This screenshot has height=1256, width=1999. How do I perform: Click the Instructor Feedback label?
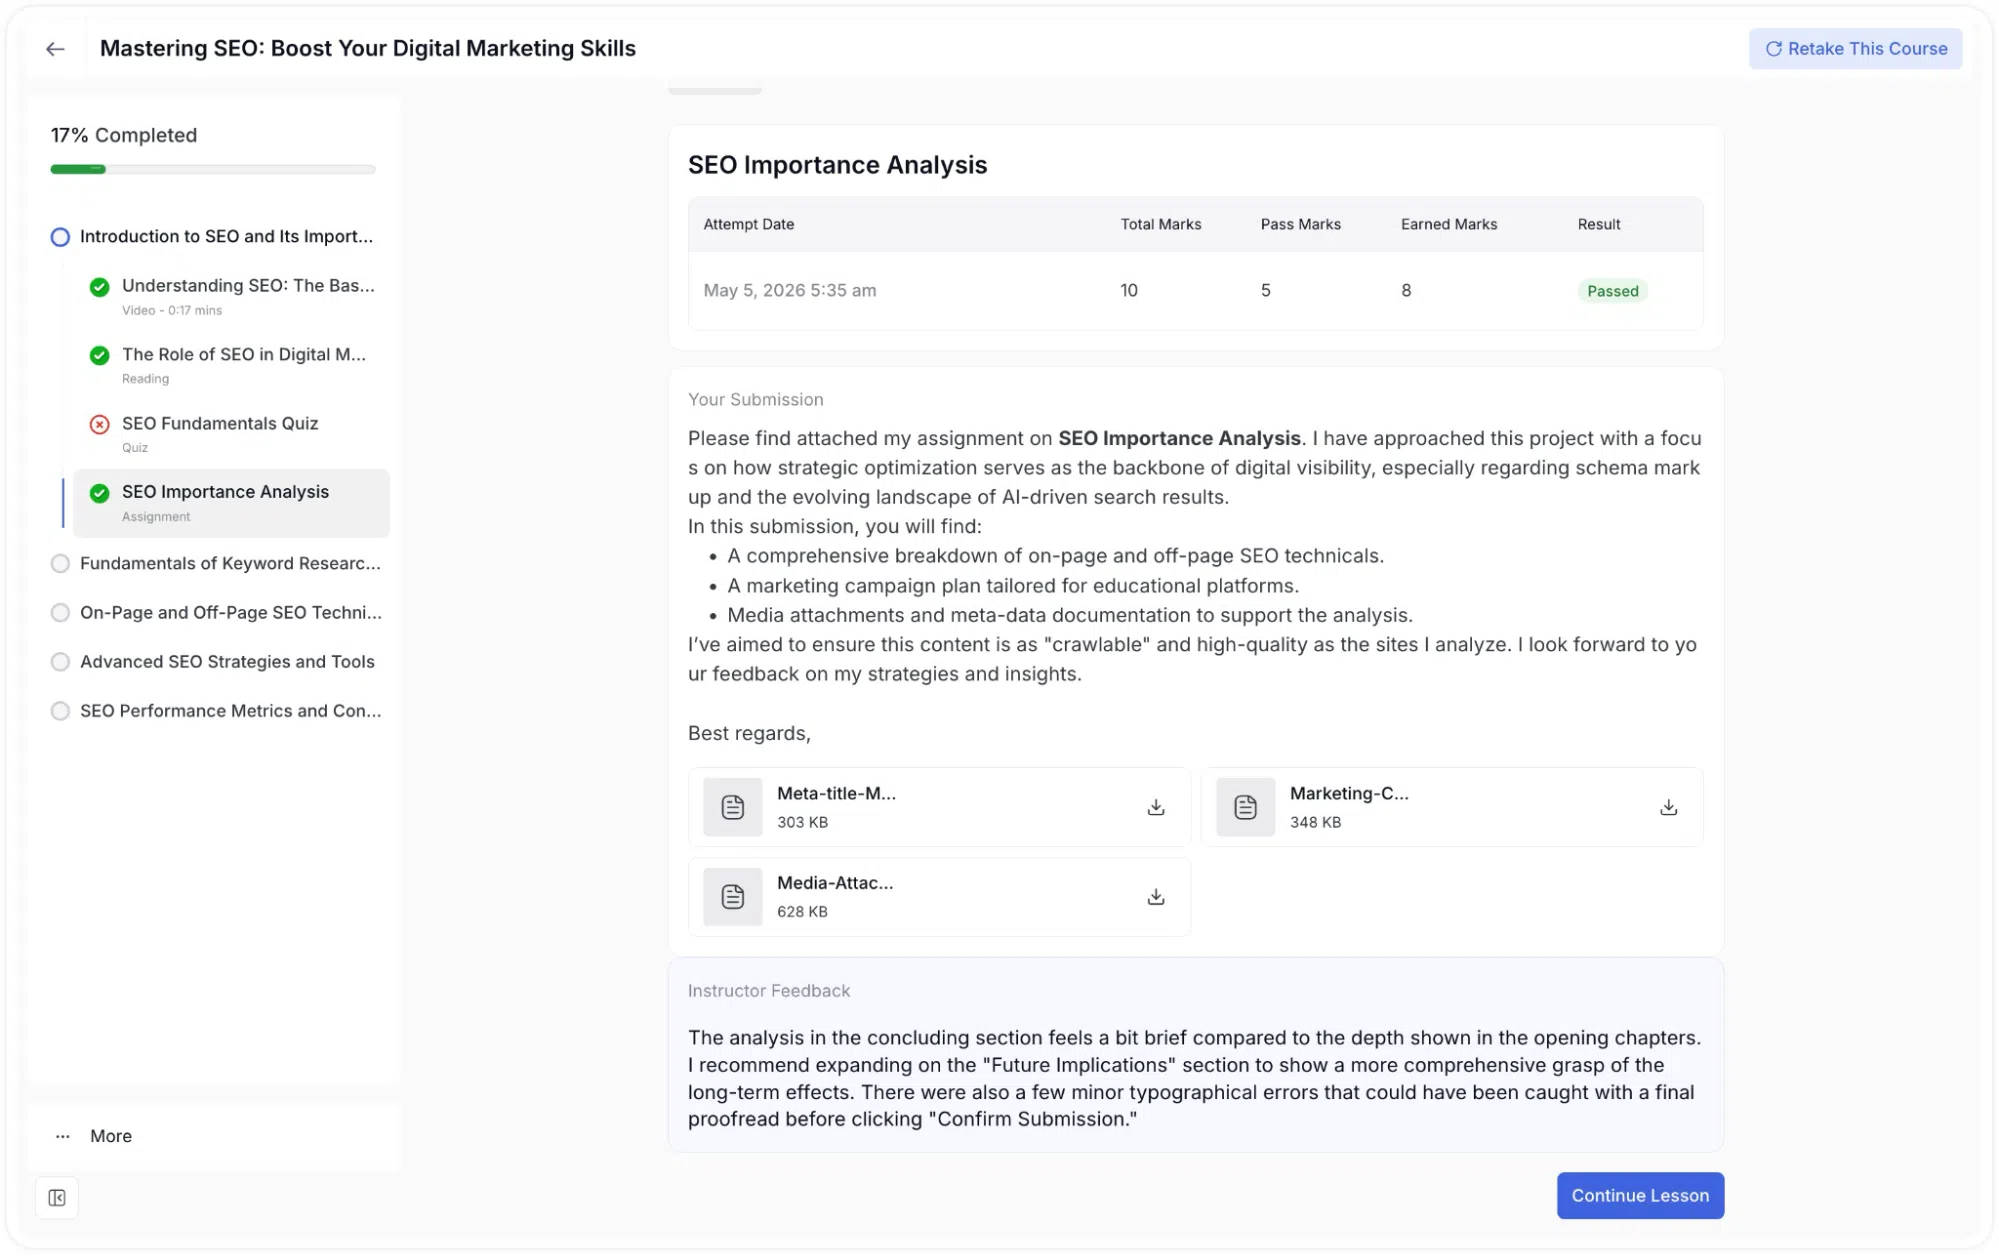point(768,991)
